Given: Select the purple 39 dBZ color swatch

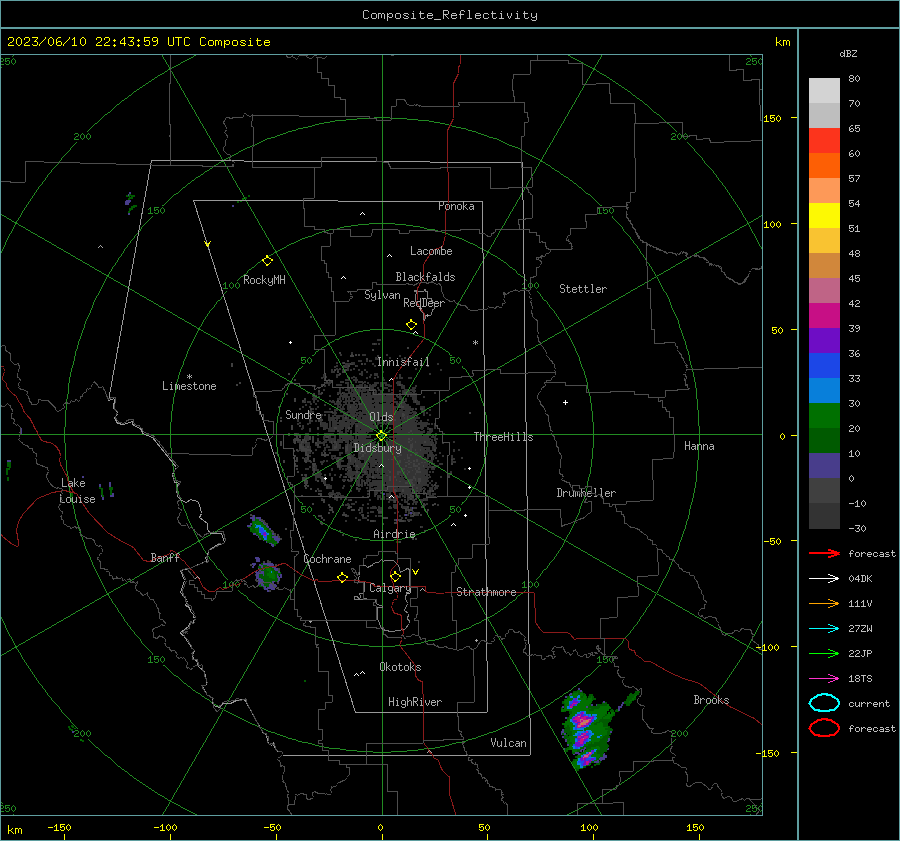Looking at the screenshot, I should 824,340.
